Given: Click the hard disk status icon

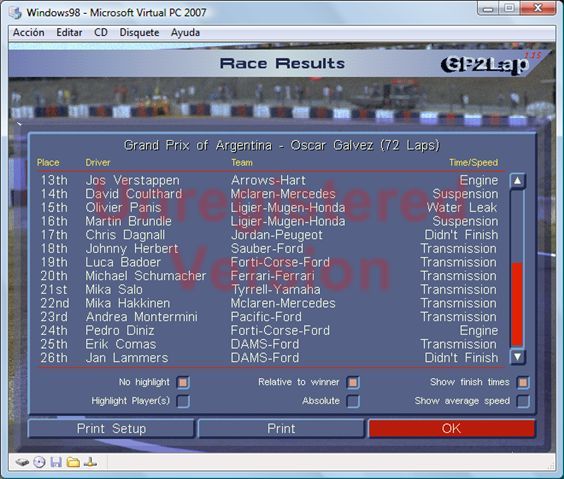Looking at the screenshot, I should pyautogui.click(x=22, y=462).
